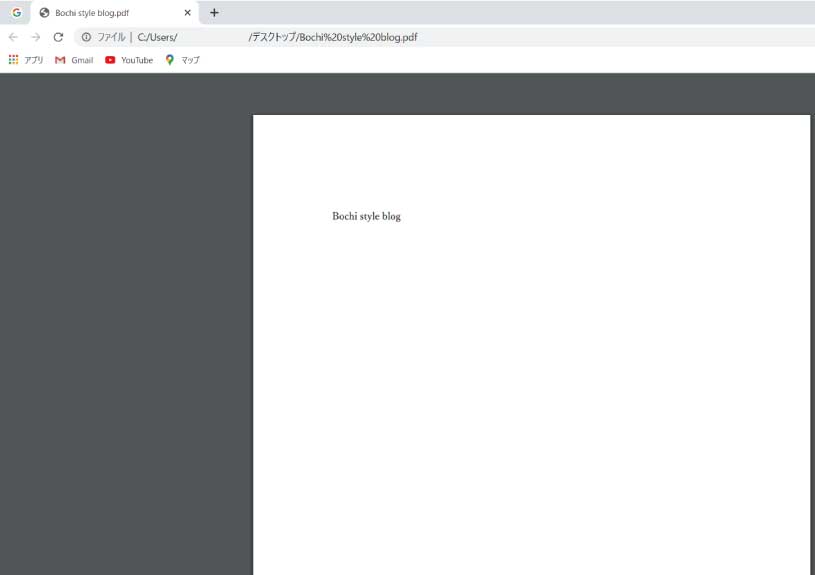The width and height of the screenshot is (815, 575).
Task: Select the Bochi style blog.pdf tab title
Action: [x=92, y=13]
